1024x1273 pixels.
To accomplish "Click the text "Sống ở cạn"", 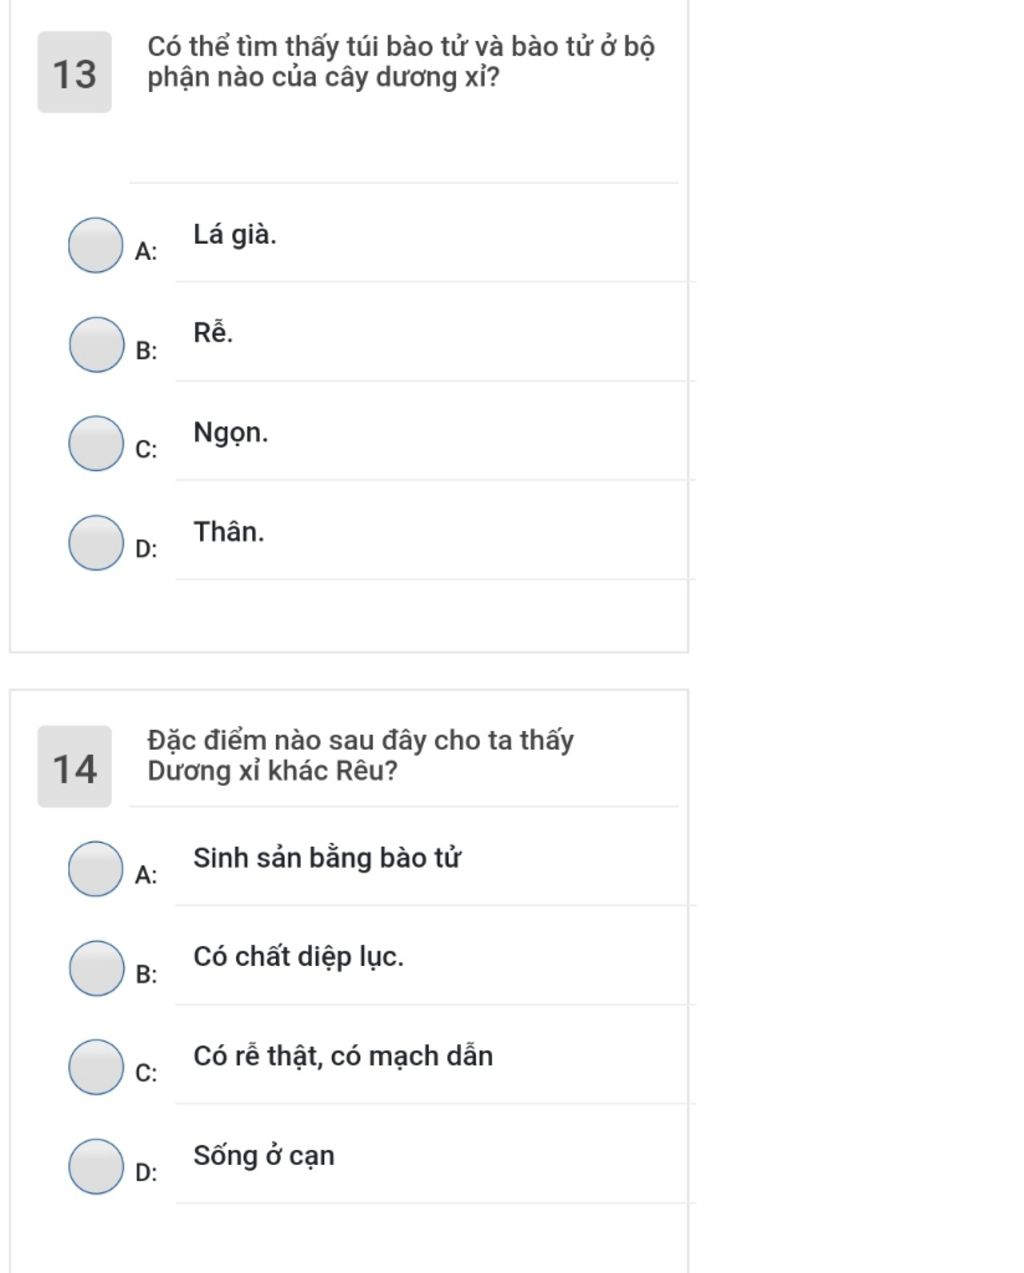I will (264, 1156).
